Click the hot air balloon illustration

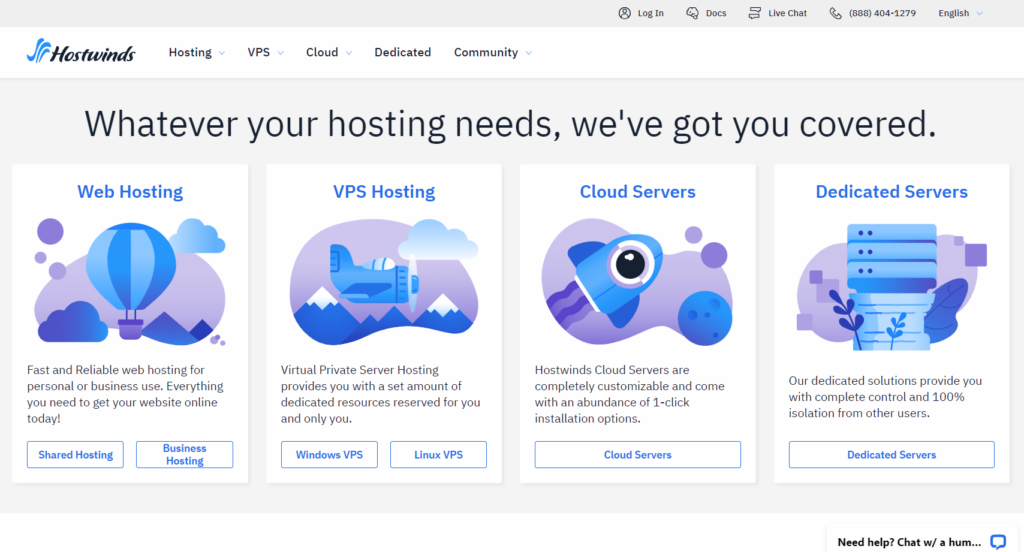[131, 281]
